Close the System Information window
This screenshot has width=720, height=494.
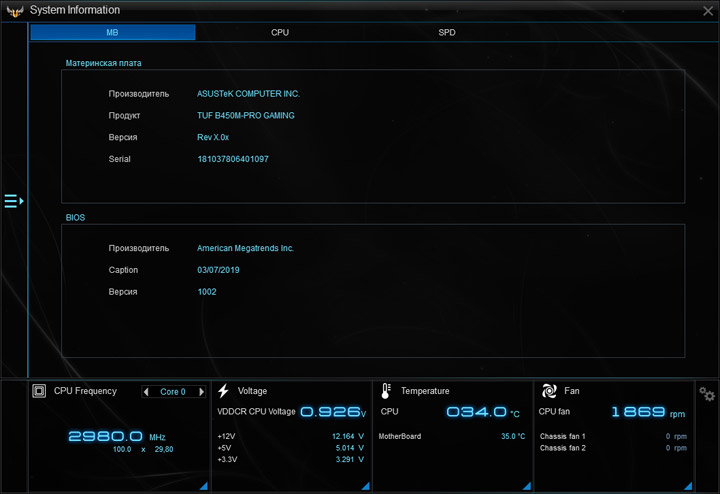pos(708,11)
